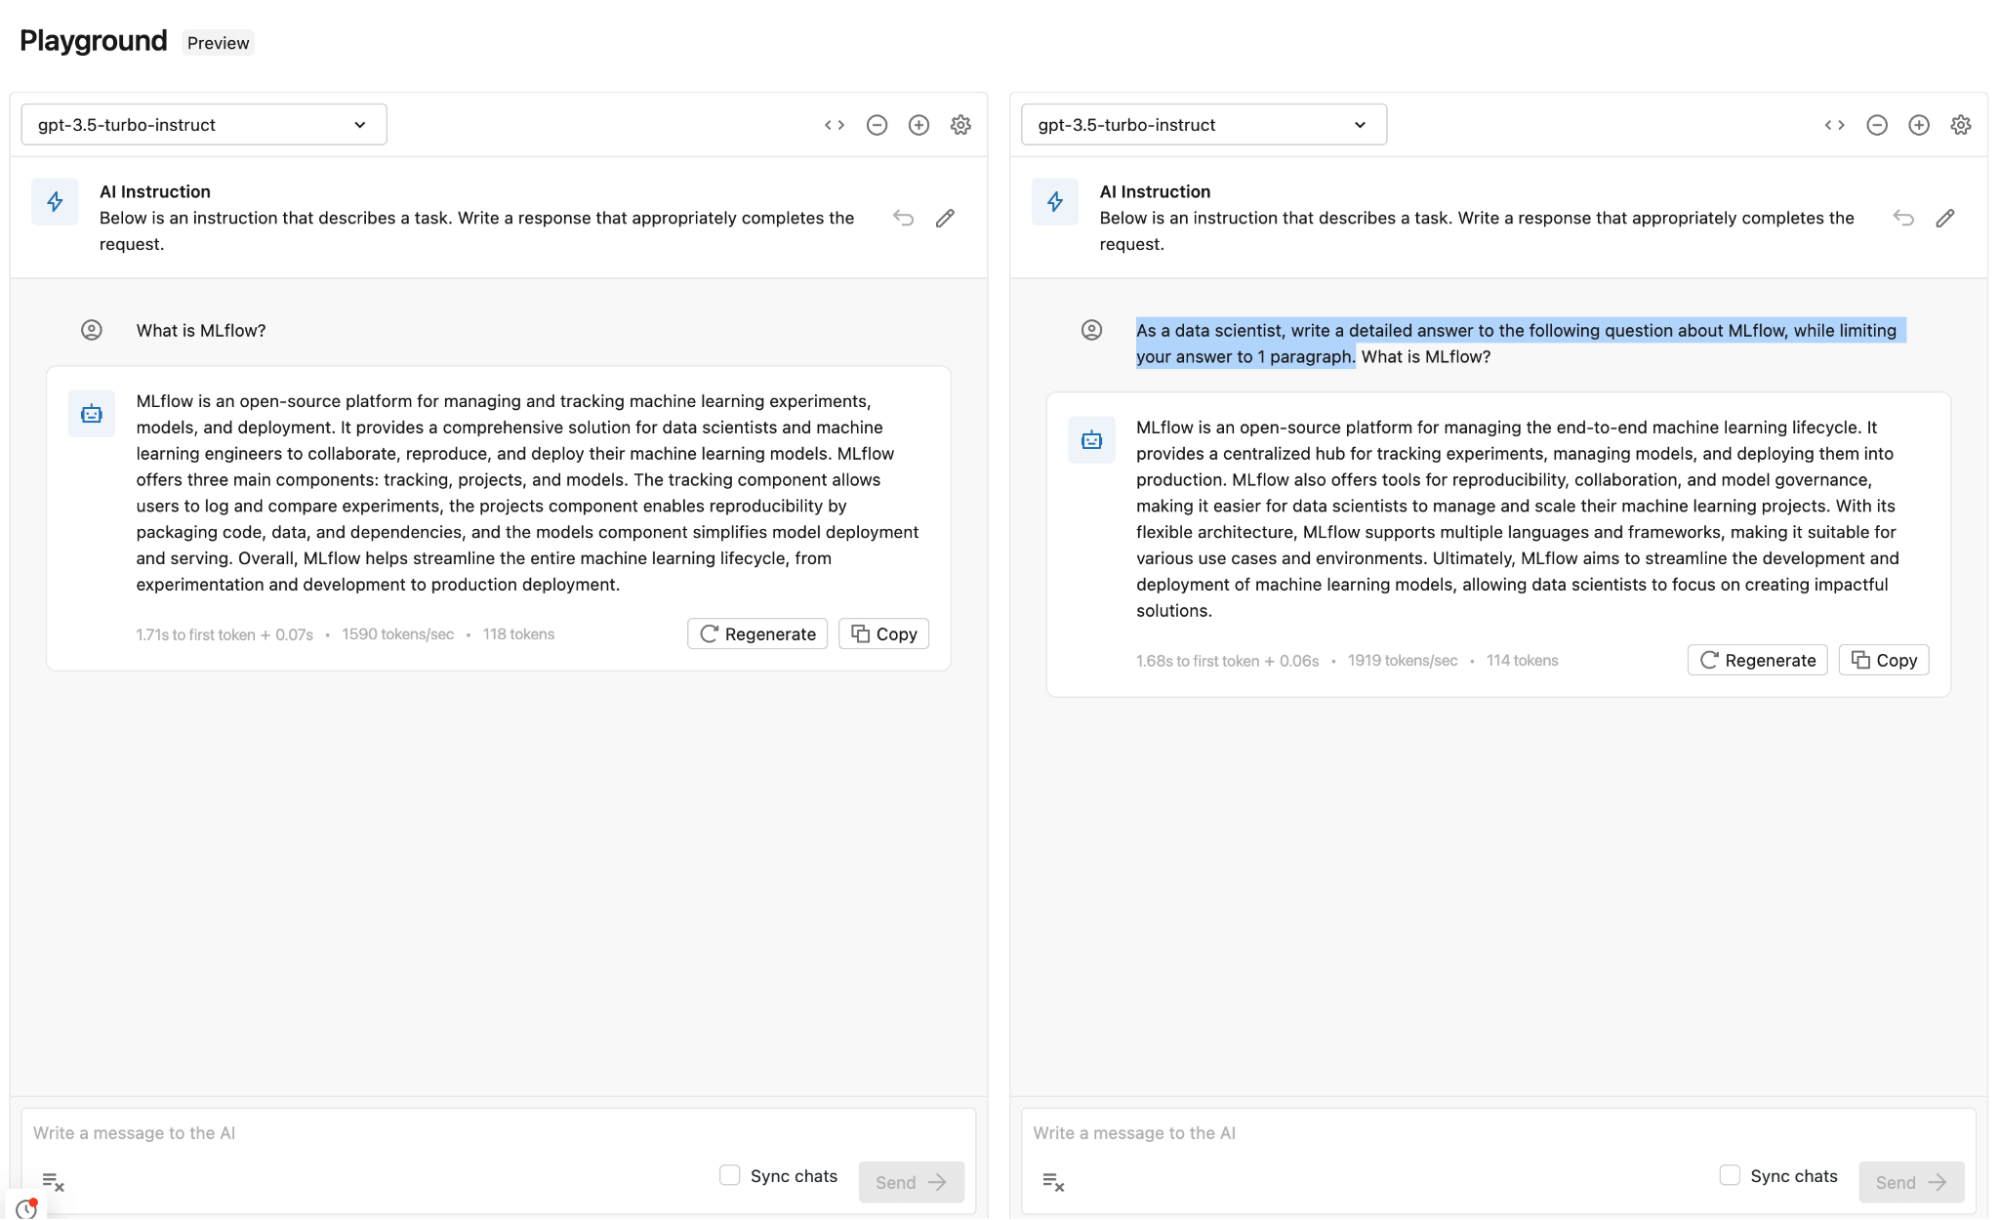The image size is (1999, 1220).
Task: Select the left panel message input field
Action: pos(498,1131)
